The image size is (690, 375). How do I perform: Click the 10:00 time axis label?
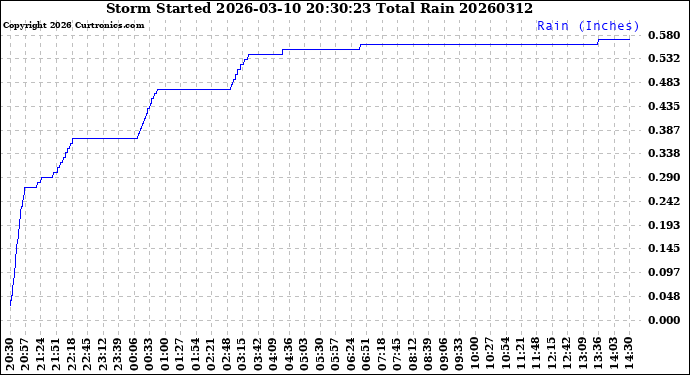click(474, 354)
